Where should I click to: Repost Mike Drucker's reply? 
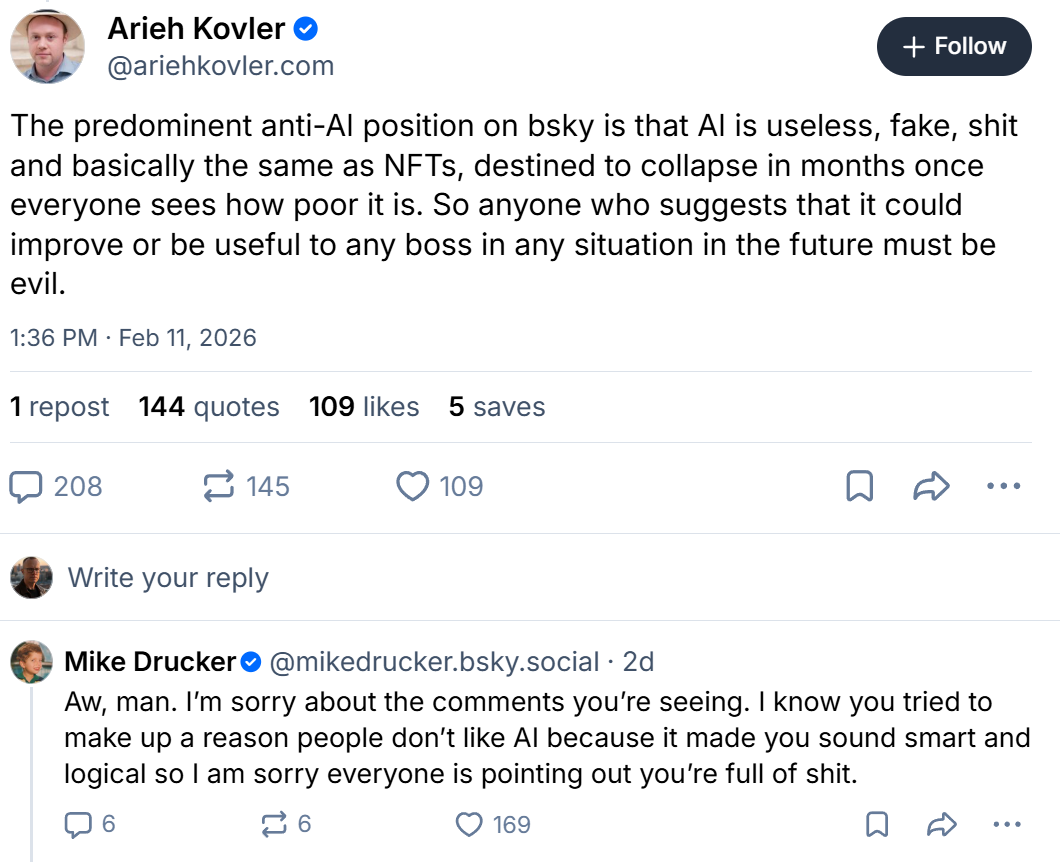[x=273, y=824]
